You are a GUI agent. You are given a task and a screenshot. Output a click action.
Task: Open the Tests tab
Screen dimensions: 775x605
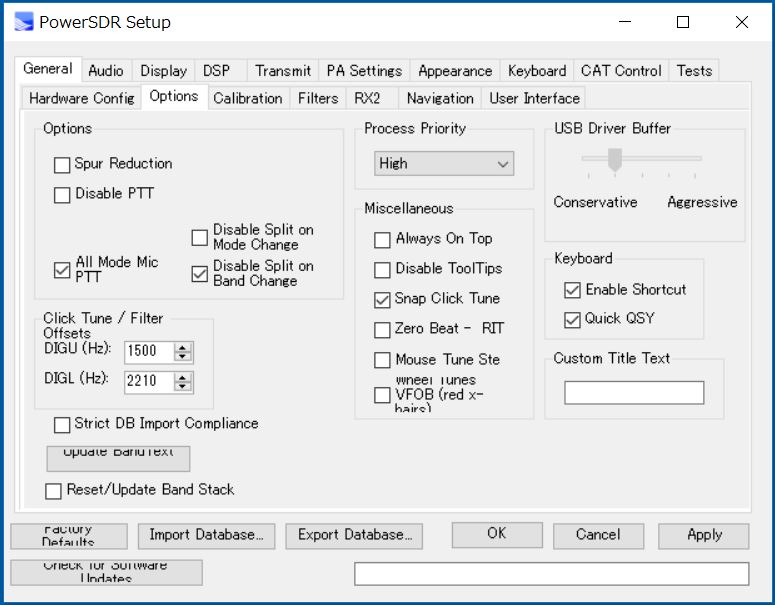694,71
